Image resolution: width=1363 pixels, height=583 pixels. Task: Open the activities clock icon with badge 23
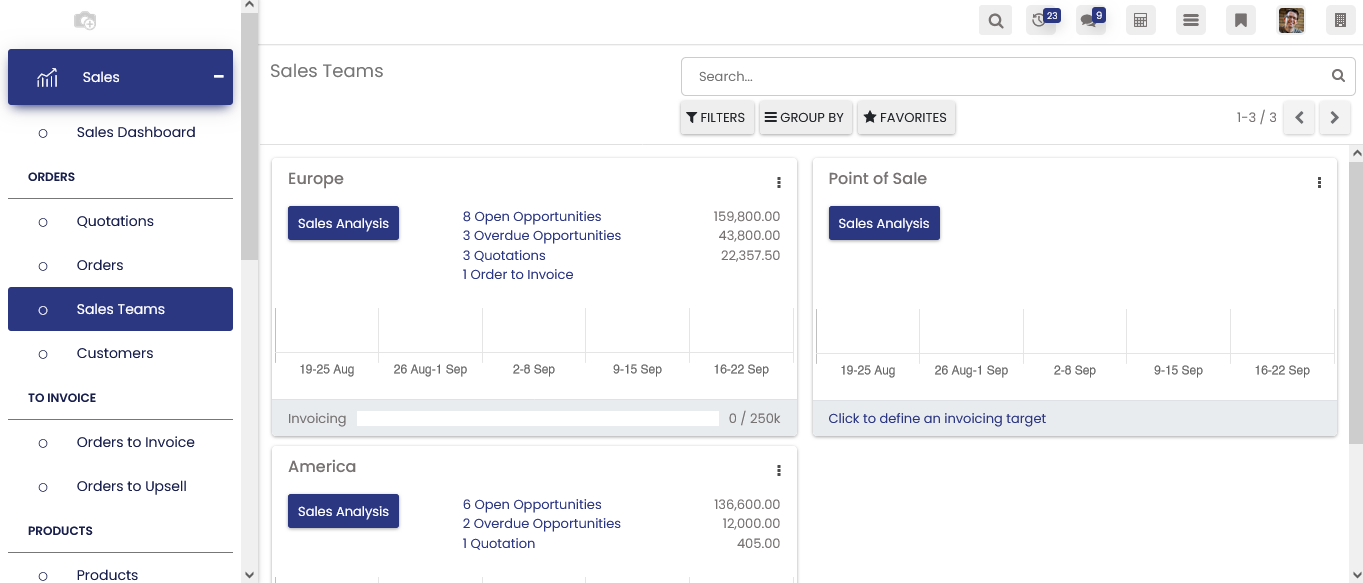click(1041, 20)
